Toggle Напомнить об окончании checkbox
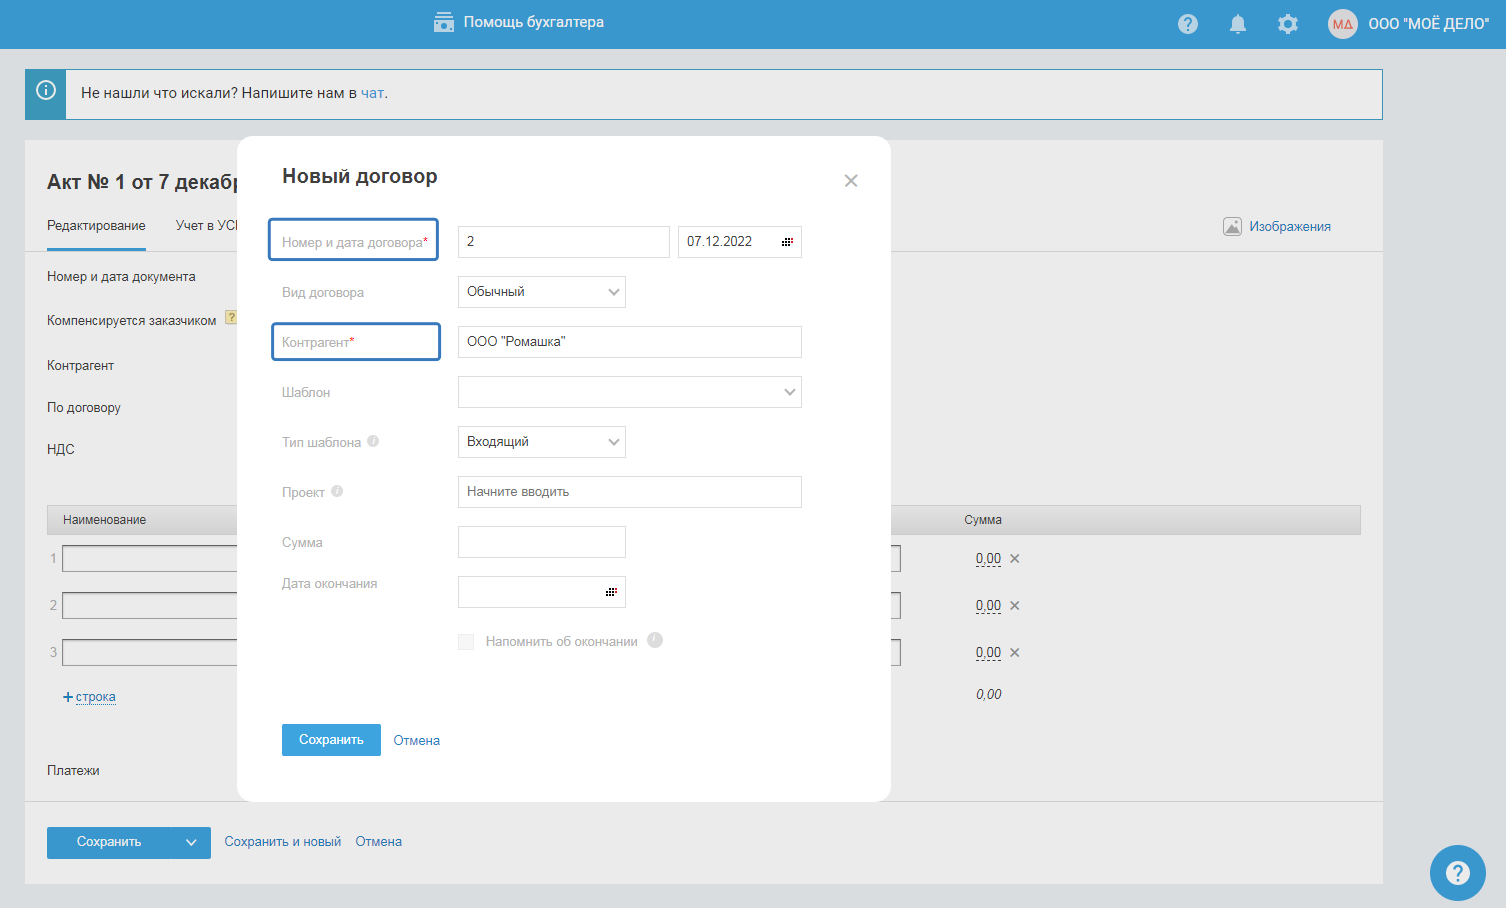The image size is (1506, 908). [466, 642]
